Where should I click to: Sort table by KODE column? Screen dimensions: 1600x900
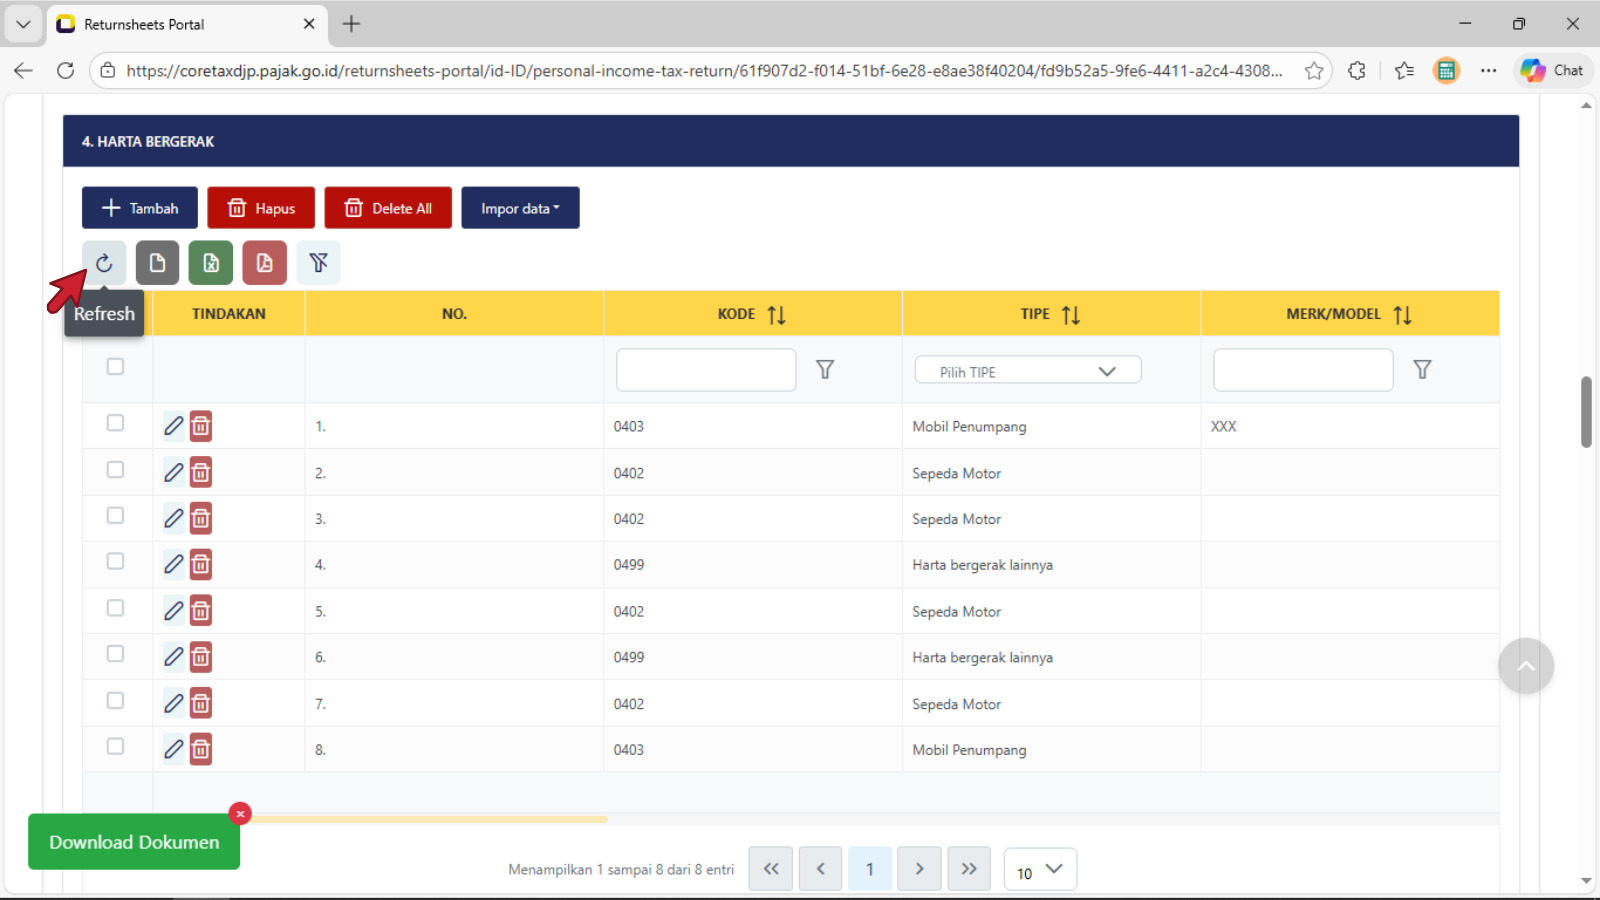point(776,315)
